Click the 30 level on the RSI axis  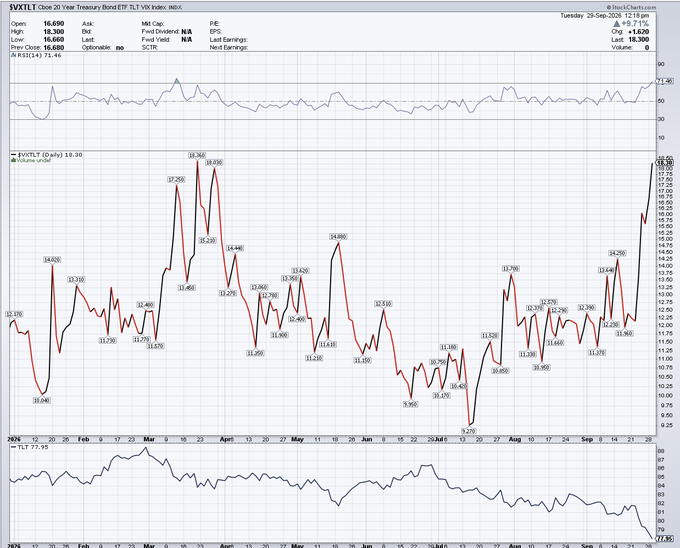661,119
